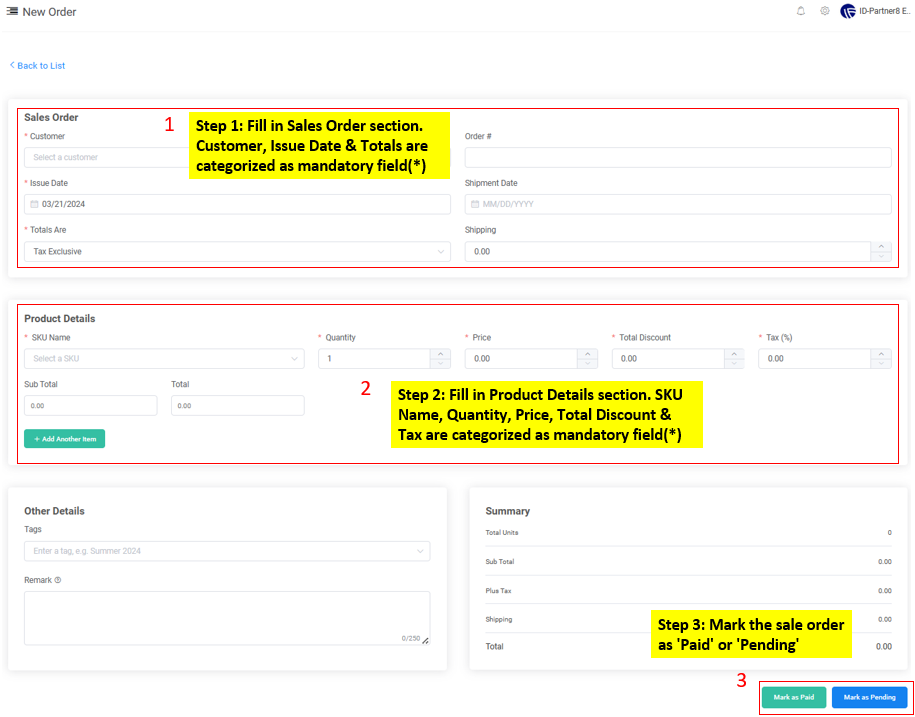Image resolution: width=915 pixels, height=717 pixels.
Task: Open the notifications bell icon
Action: pyautogui.click(x=801, y=11)
